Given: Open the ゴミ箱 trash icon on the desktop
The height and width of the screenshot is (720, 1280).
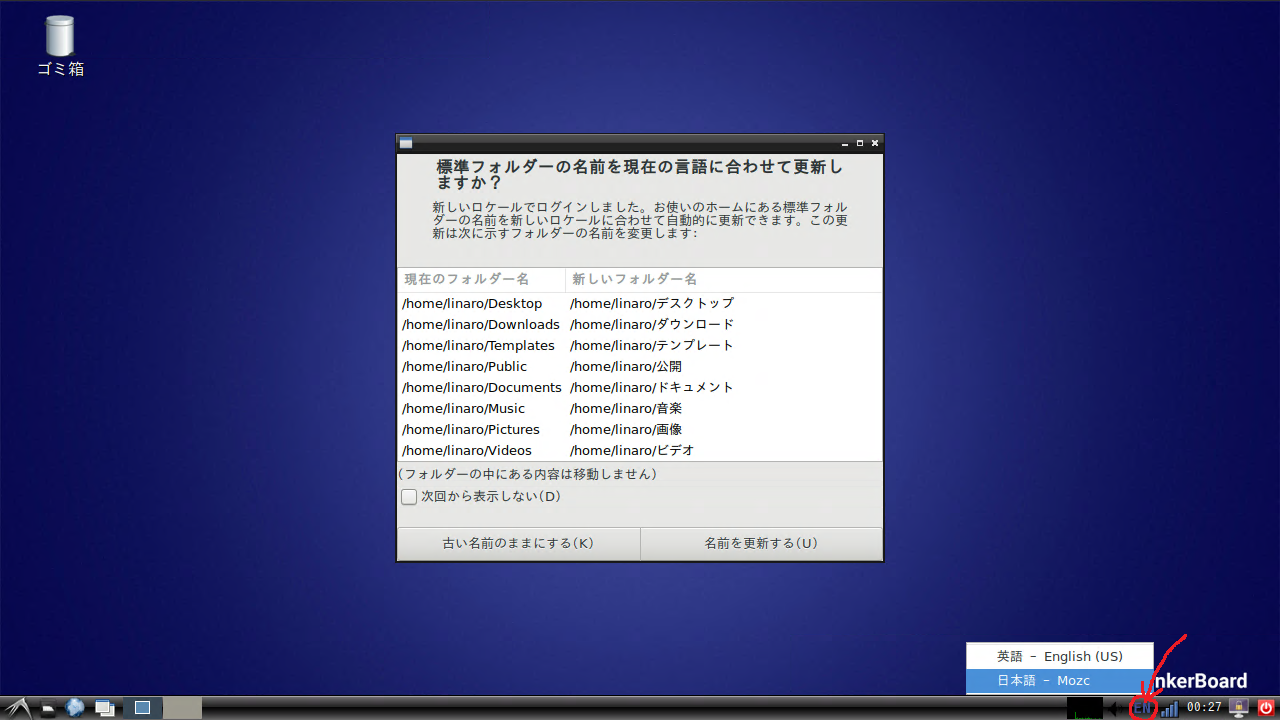Looking at the screenshot, I should click(60, 46).
